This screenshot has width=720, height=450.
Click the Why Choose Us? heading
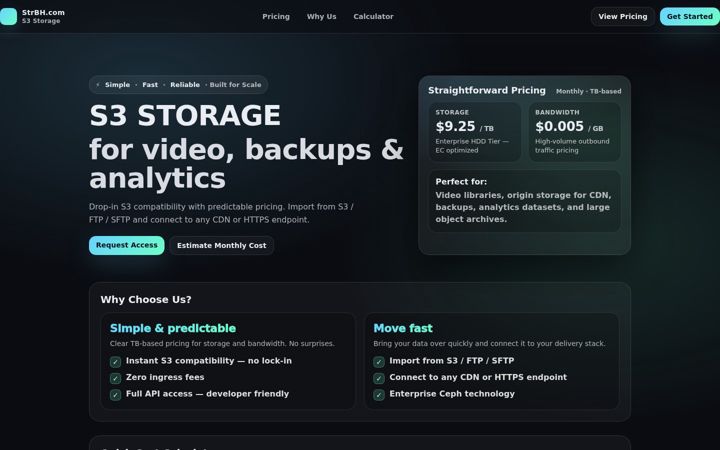pyautogui.click(x=146, y=299)
